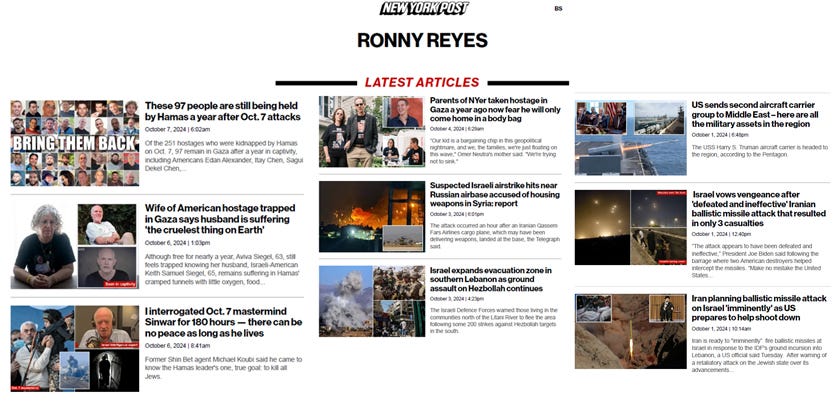Open 'Israel vows vengeance after defeated and ineffective' article
The width and height of the screenshot is (837, 402).
(x=759, y=209)
